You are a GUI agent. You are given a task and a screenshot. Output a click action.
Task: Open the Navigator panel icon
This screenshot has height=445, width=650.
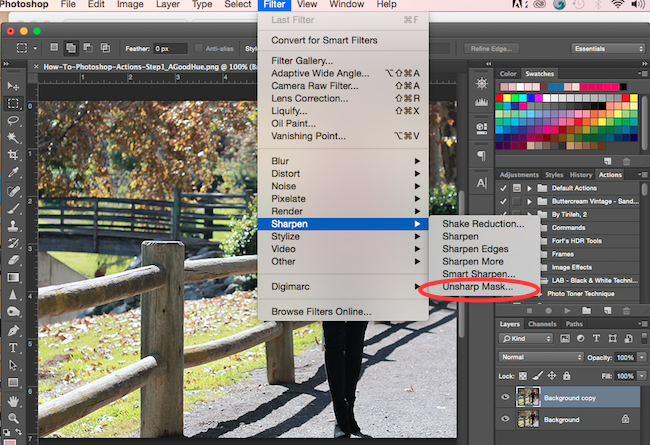coord(481,84)
